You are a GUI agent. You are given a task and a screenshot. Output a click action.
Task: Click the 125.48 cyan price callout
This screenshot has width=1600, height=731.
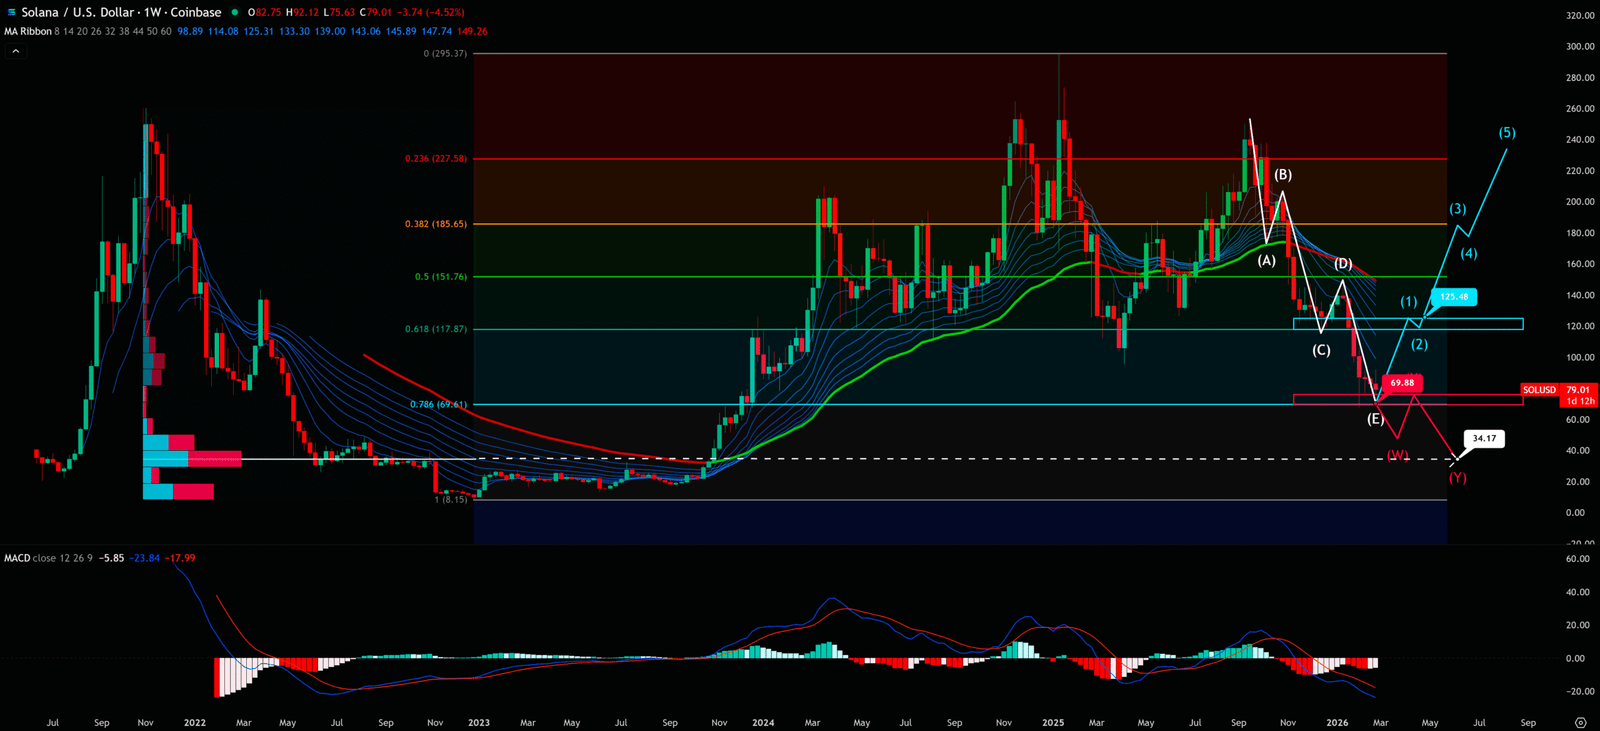(x=1454, y=297)
